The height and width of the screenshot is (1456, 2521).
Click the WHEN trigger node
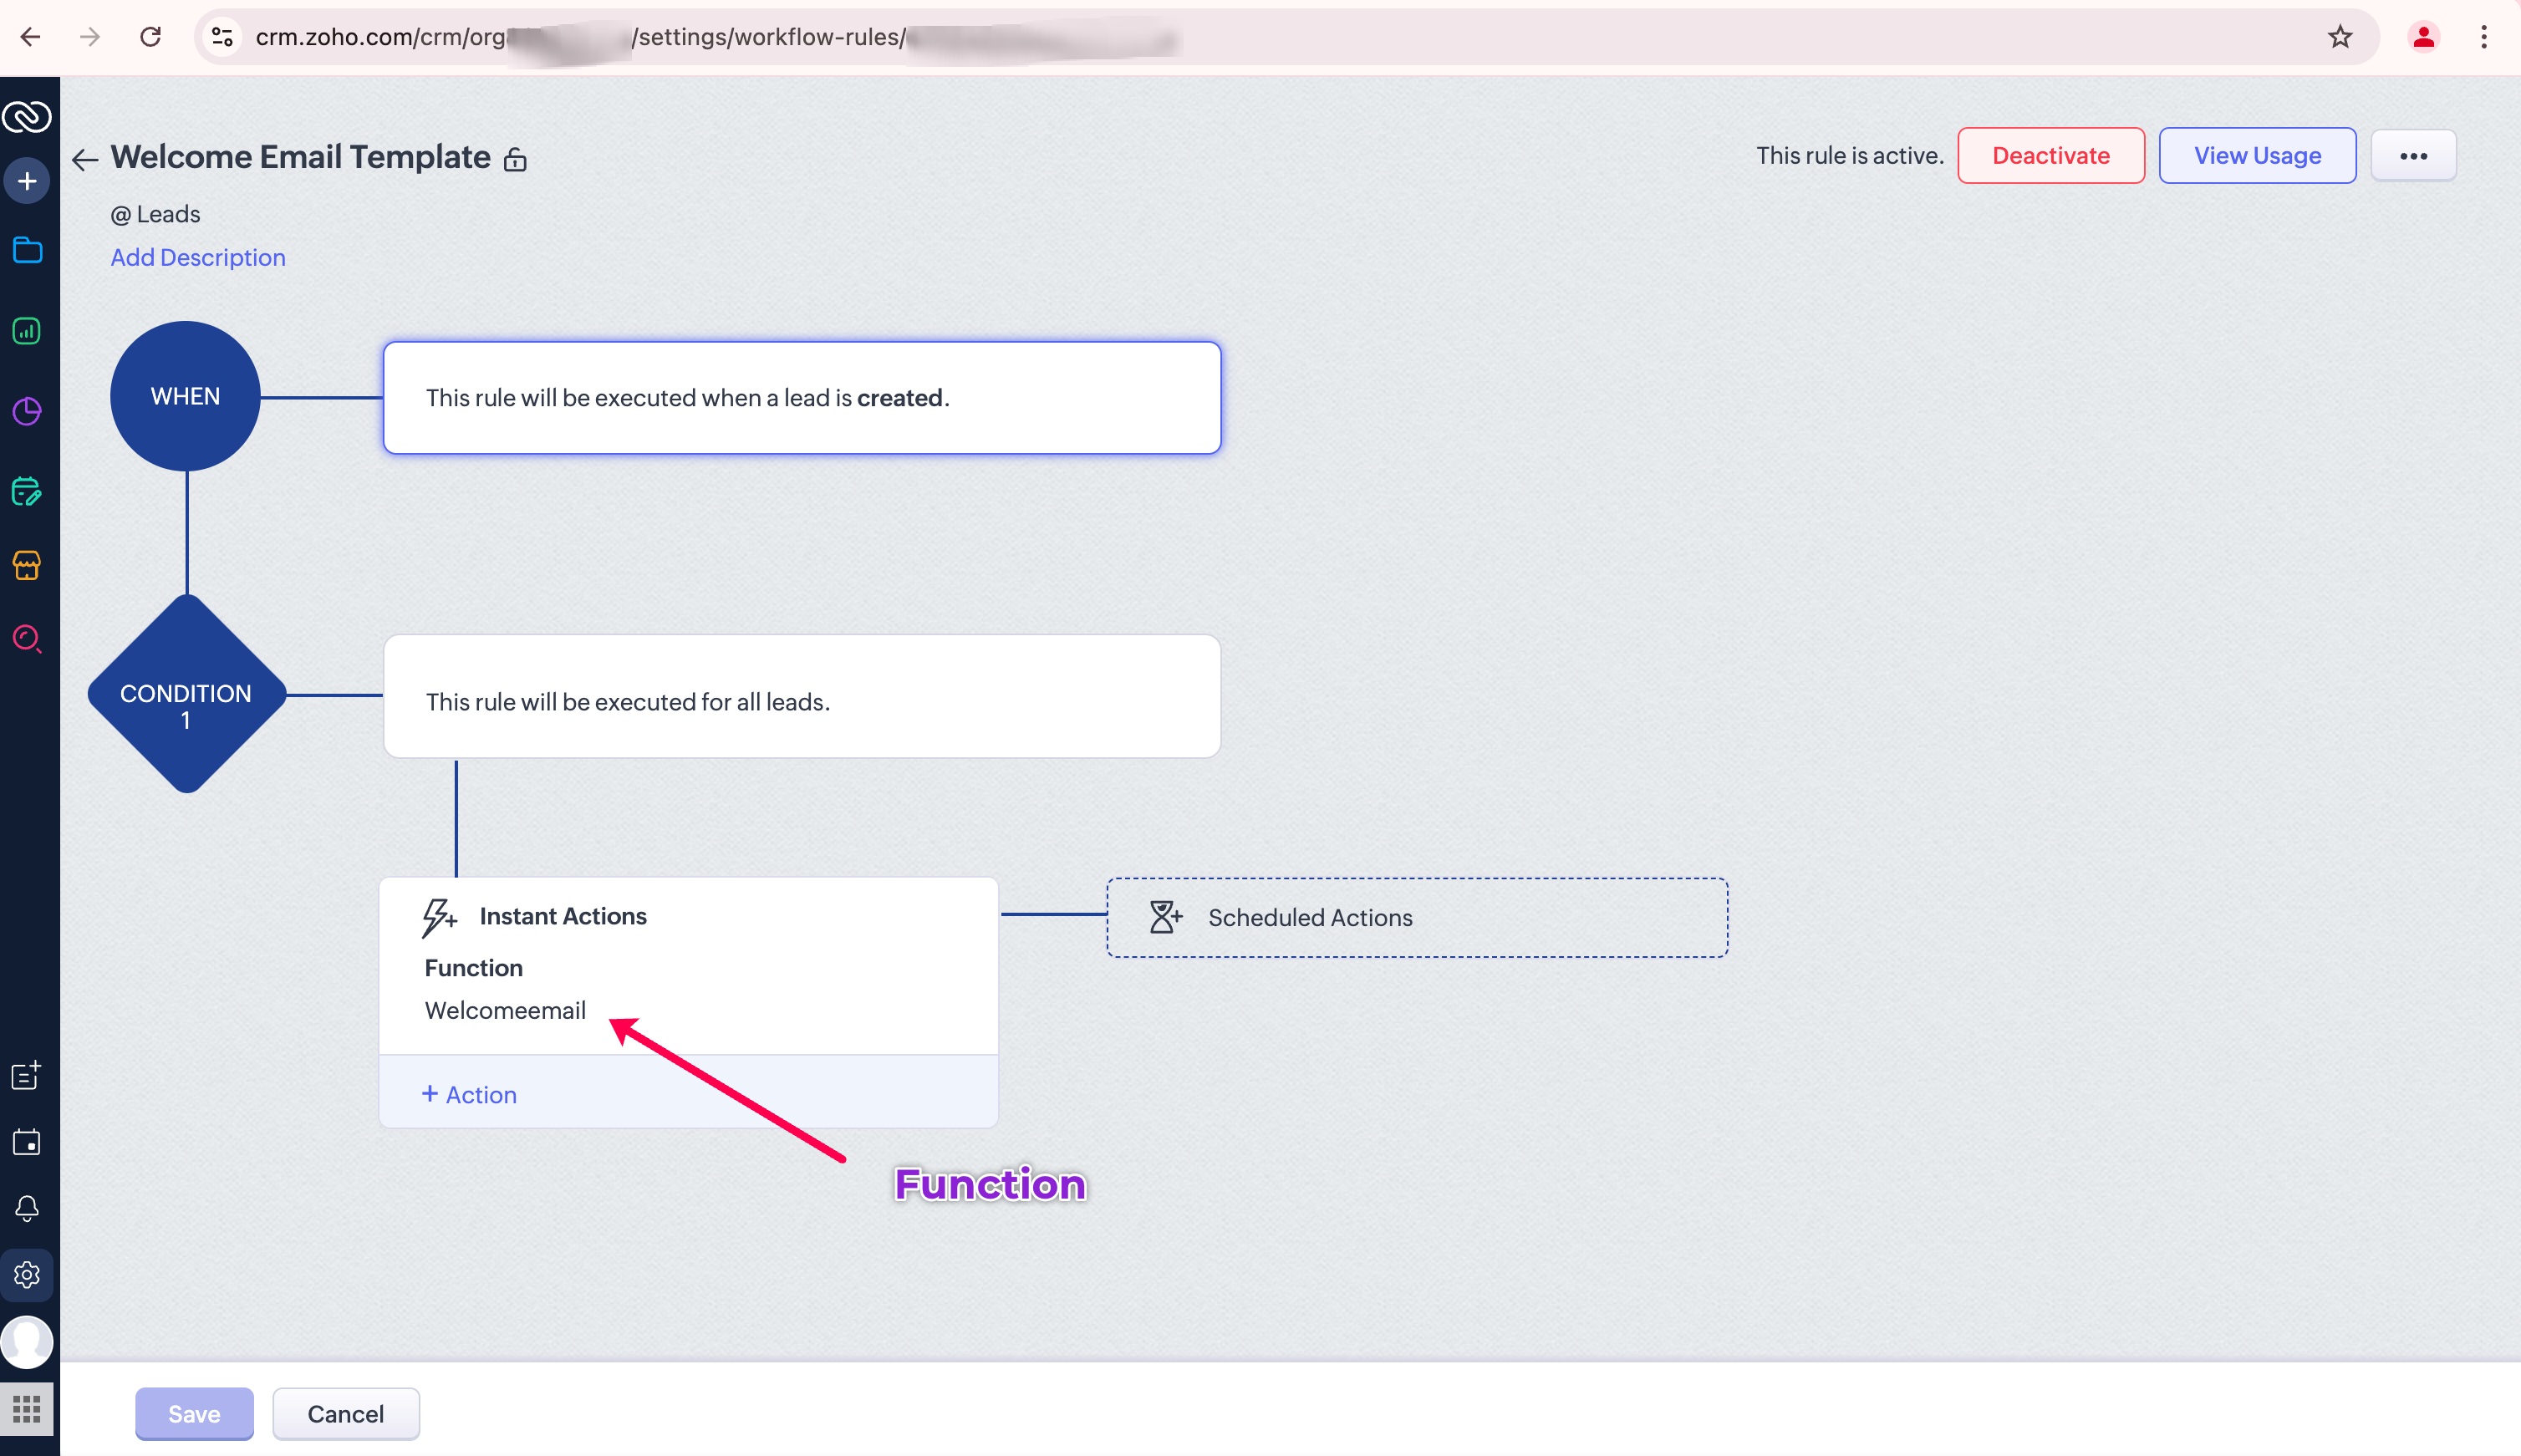tap(186, 396)
